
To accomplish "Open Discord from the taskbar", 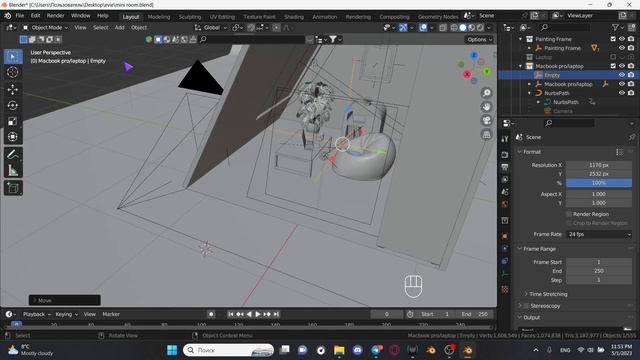I will [x=358, y=350].
